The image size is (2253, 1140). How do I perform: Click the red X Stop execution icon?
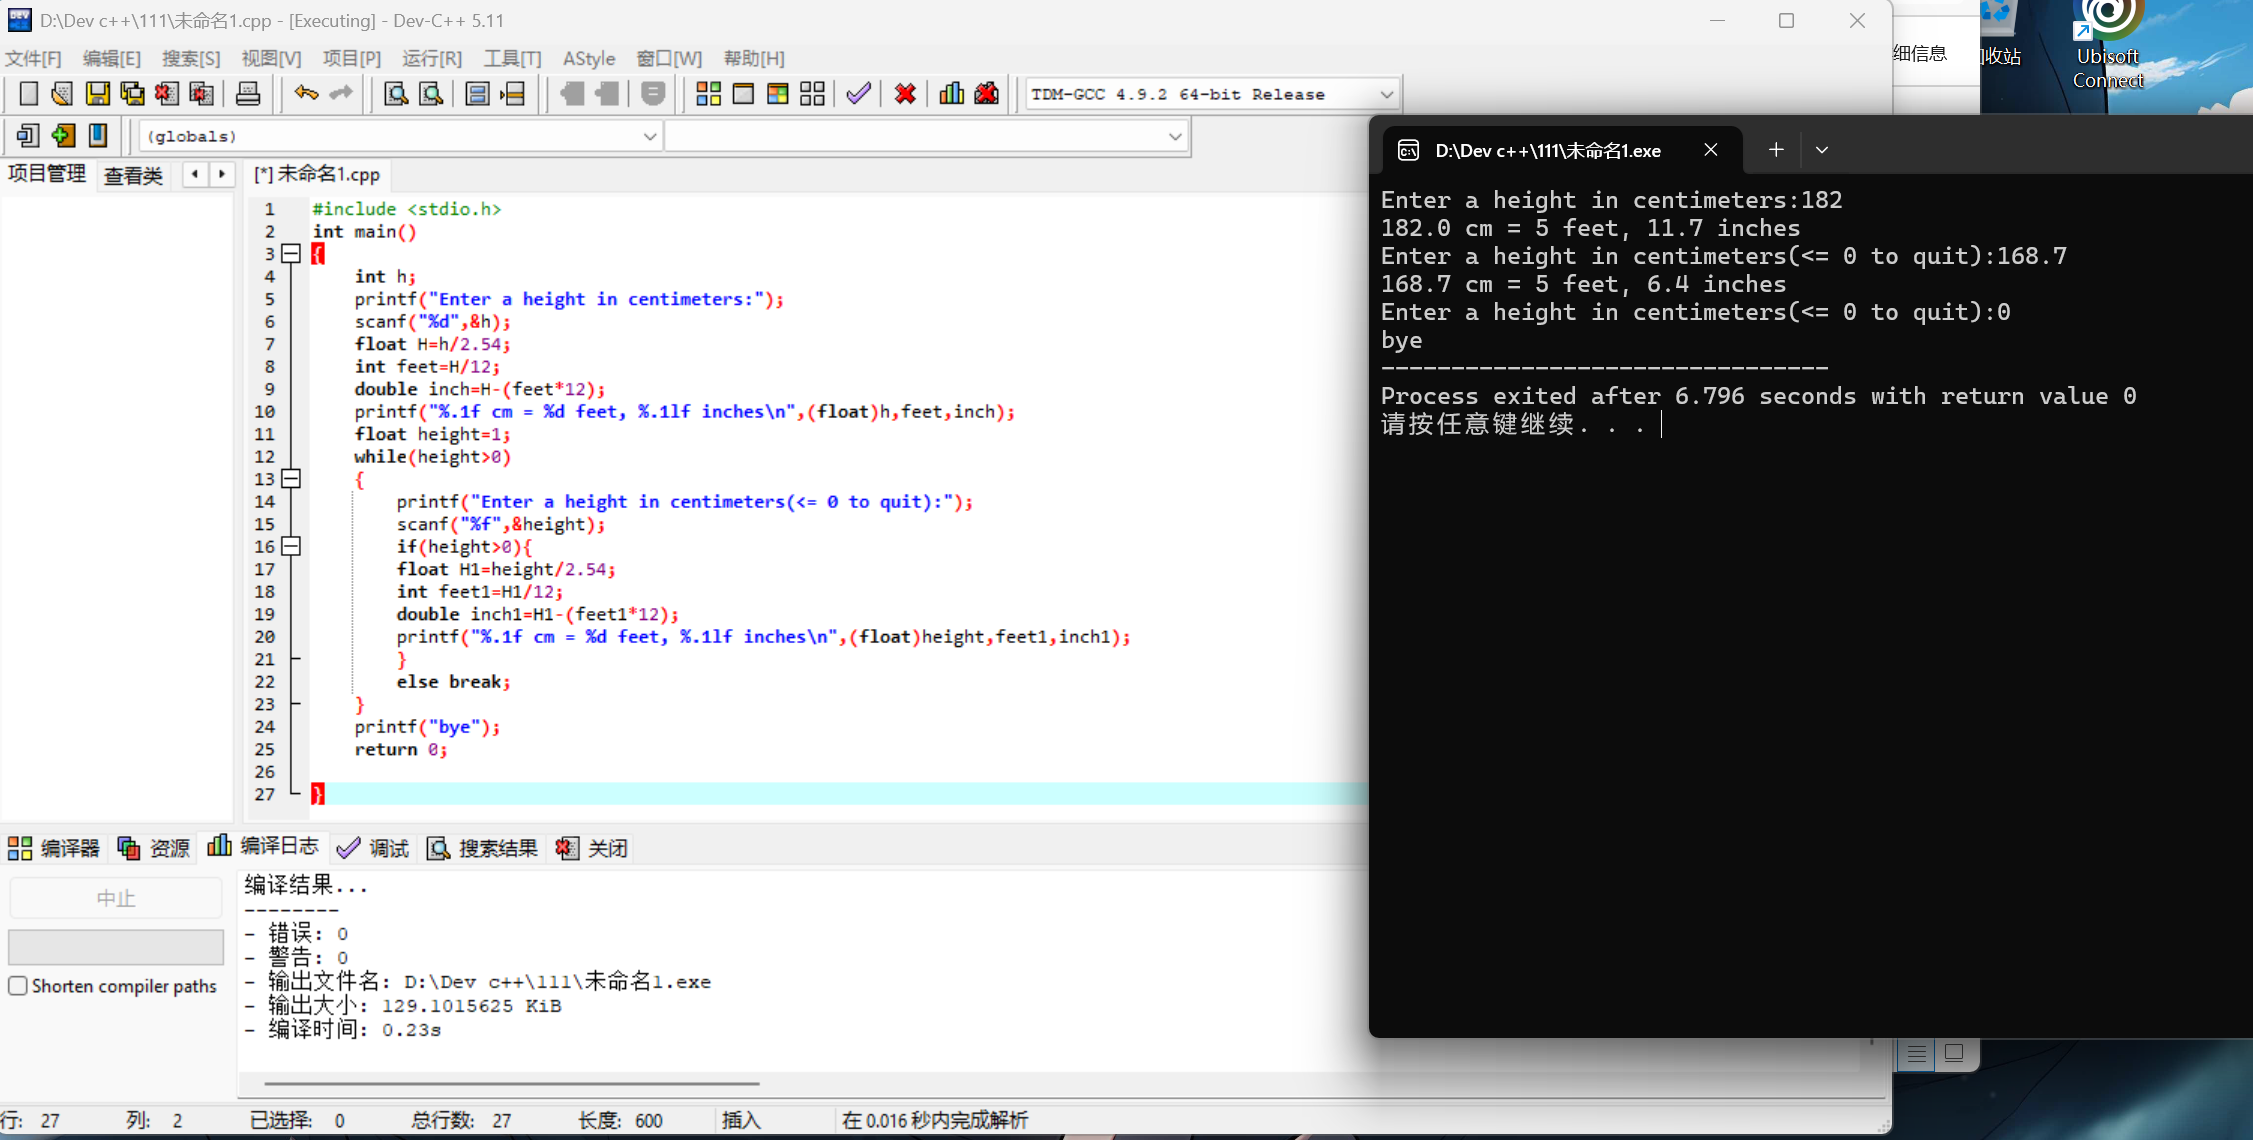click(x=905, y=94)
